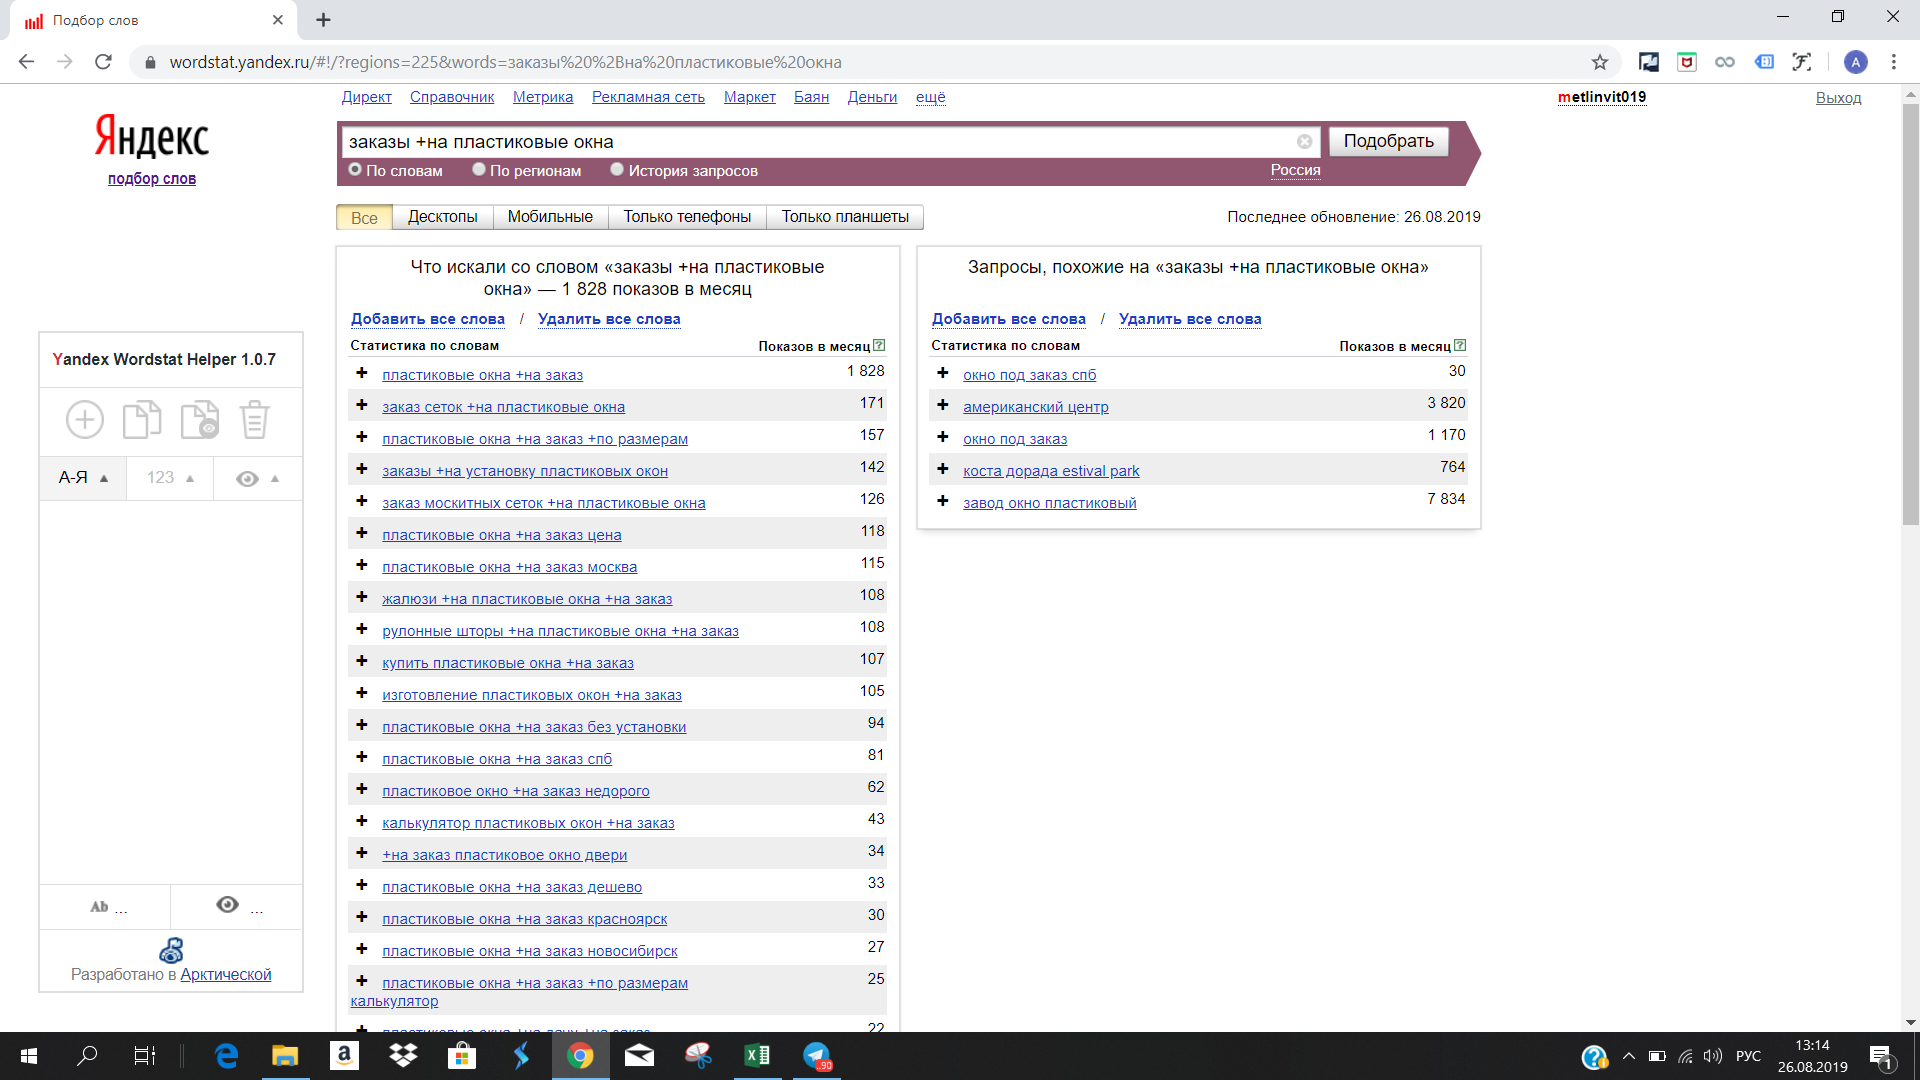This screenshot has height=1080, width=1920.
Task: Open Excel from the taskbar
Action: (757, 1055)
